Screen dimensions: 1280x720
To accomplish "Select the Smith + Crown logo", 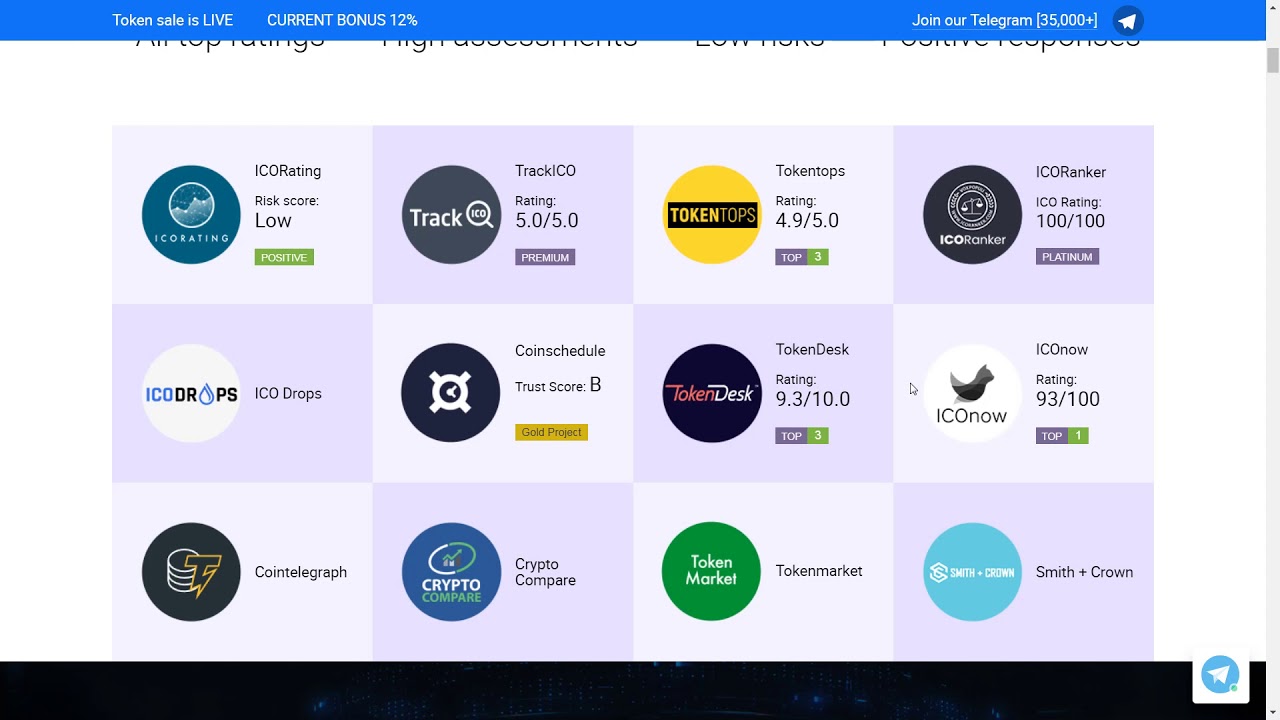I will pos(972,572).
